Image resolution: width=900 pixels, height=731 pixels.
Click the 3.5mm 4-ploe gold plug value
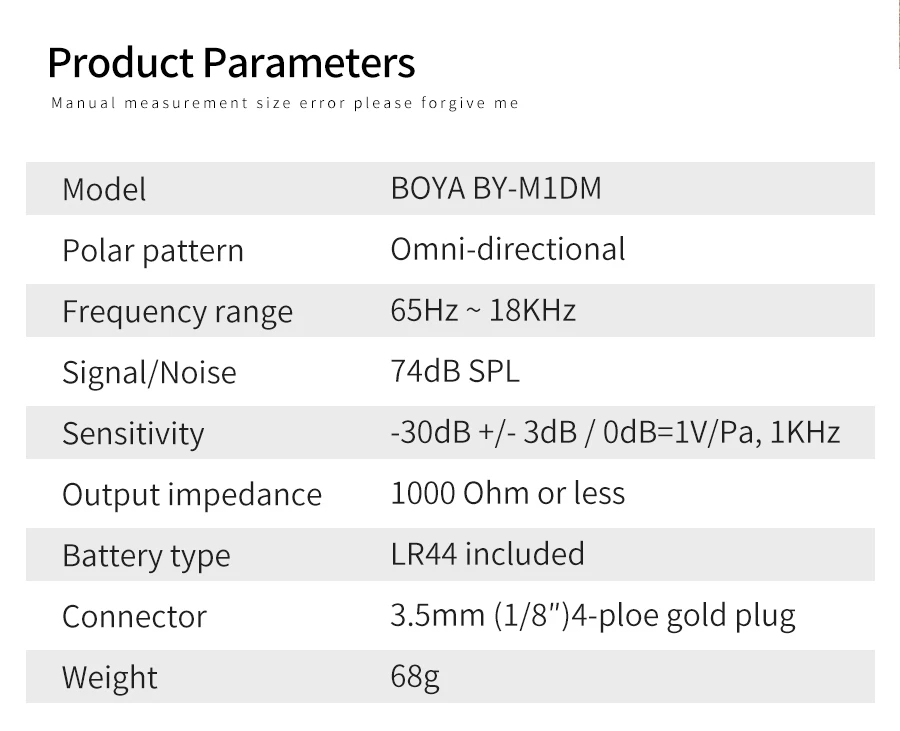(x=593, y=616)
